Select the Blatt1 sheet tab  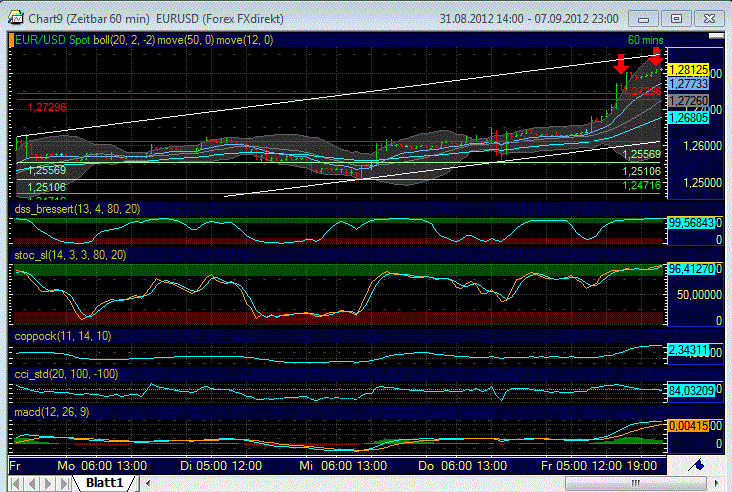(x=105, y=483)
